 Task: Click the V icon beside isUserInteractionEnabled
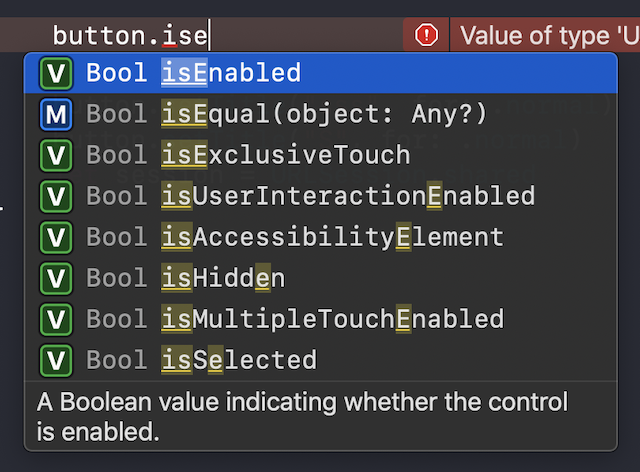pos(54,196)
